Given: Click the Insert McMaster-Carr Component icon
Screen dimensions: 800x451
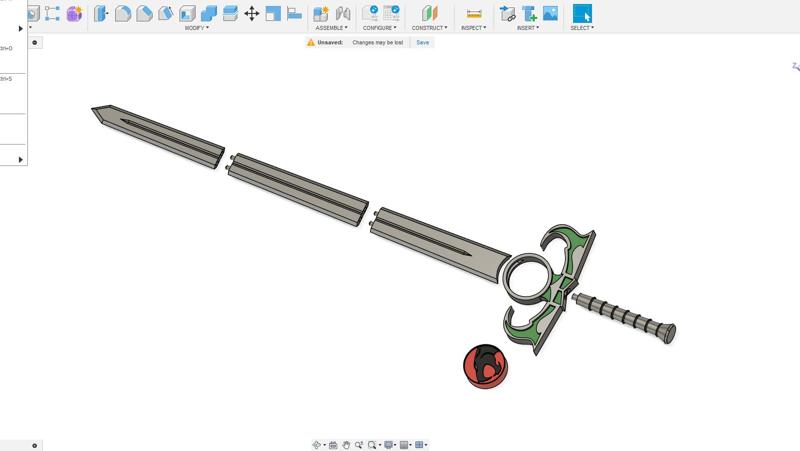Looking at the screenshot, I should [x=529, y=14].
